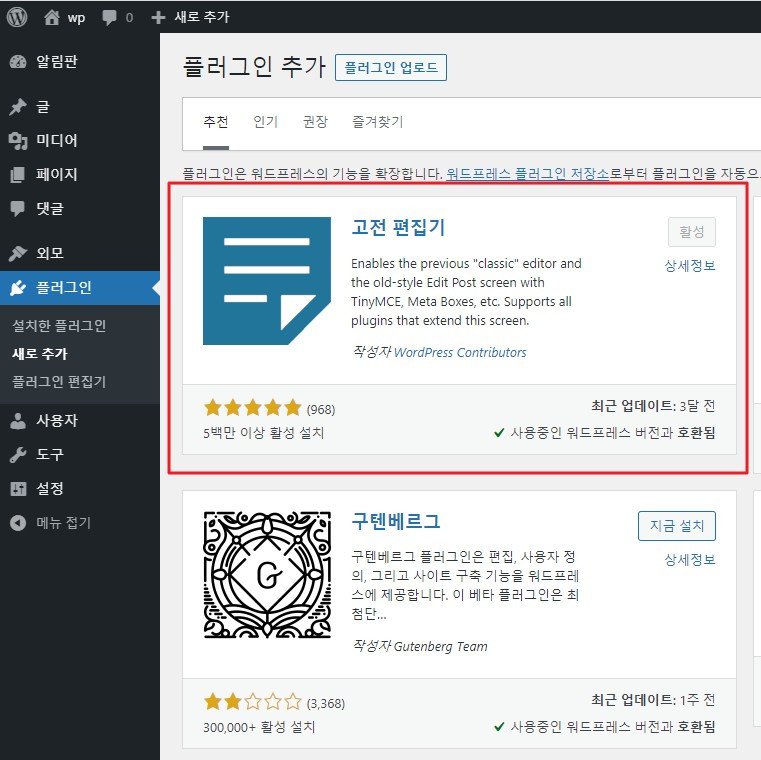Click the (968) rating count
The width and height of the screenshot is (761, 760).
click(321, 410)
